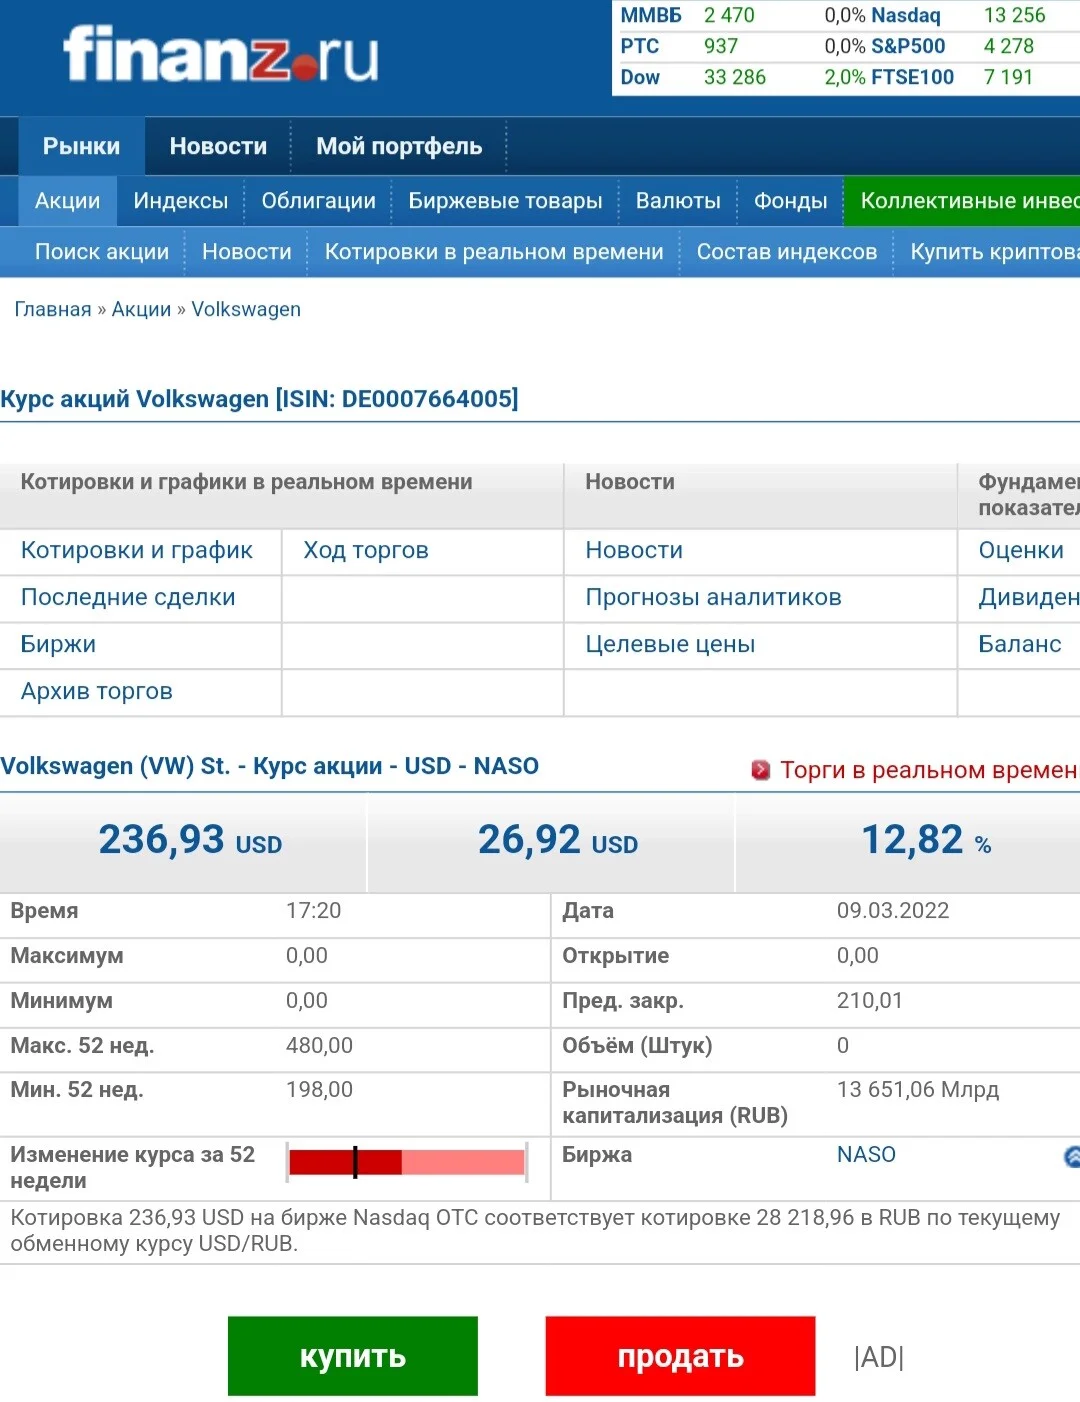Click the Пред. закр. value 210,01
Screen dimensions: 1080x1402
click(870, 1000)
